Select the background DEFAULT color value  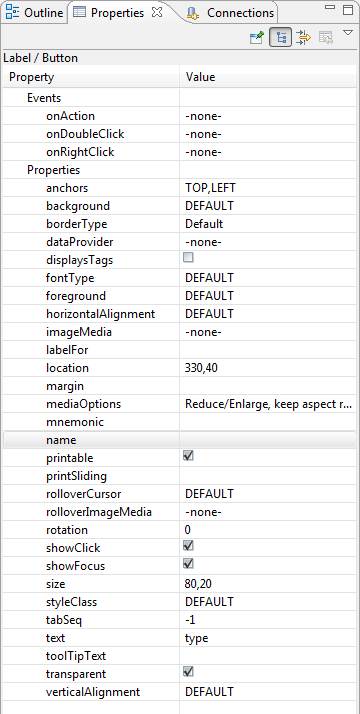coord(209,206)
